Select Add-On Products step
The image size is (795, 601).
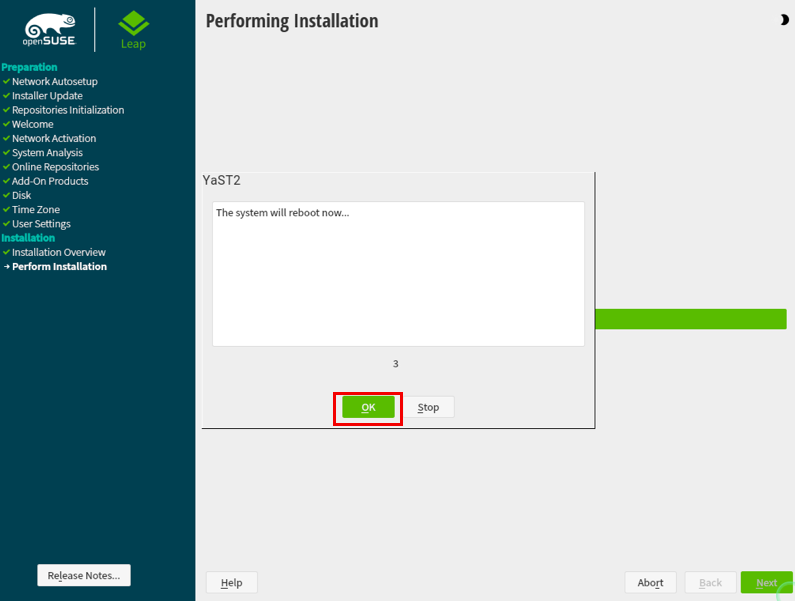[50, 181]
